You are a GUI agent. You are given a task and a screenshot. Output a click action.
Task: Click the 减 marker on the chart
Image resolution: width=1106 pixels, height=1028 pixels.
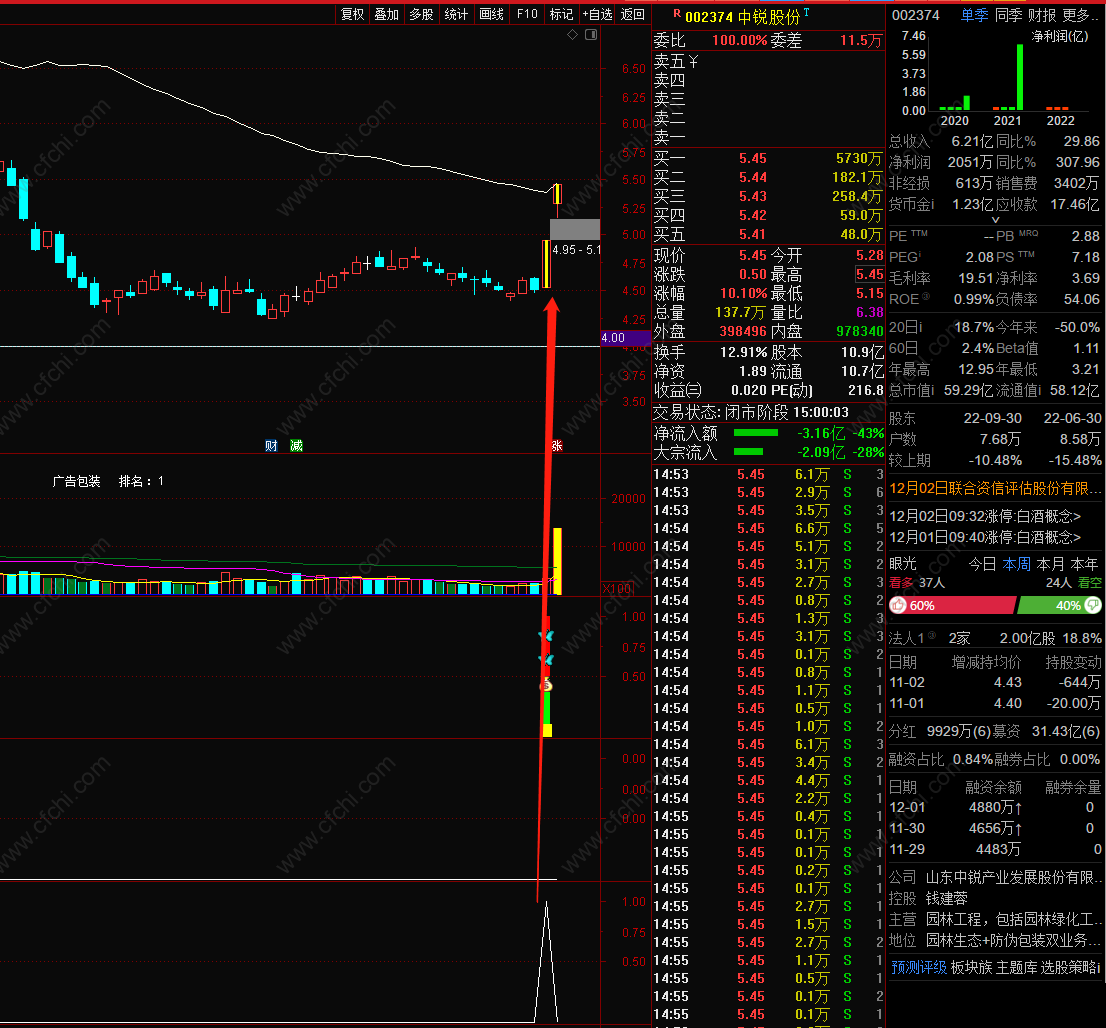[x=296, y=445]
